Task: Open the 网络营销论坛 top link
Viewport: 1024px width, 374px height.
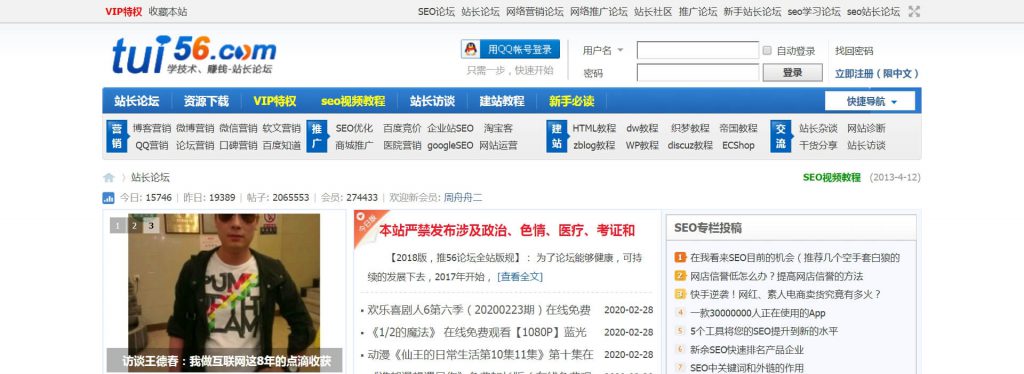Action: (535, 11)
